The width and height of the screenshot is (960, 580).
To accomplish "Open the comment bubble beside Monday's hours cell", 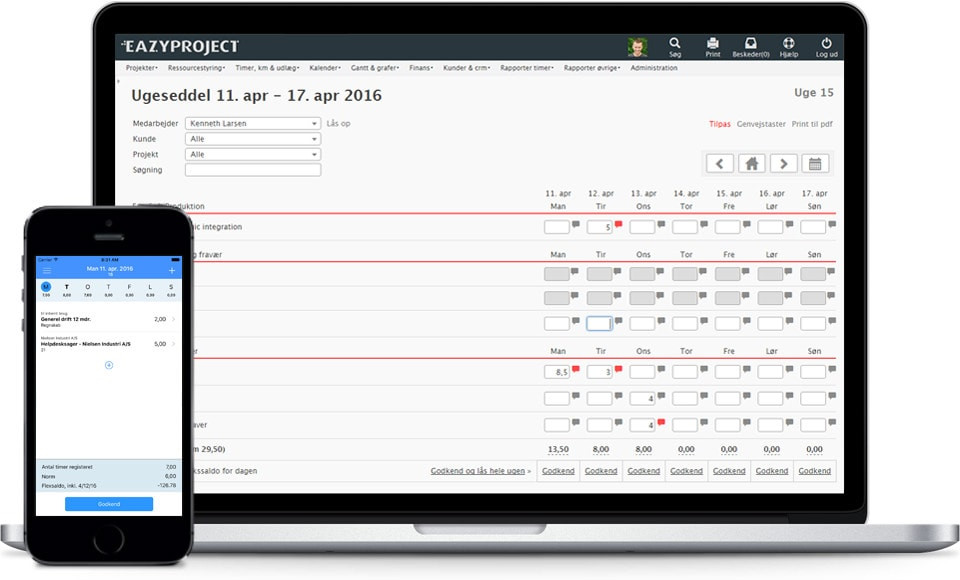I will [574, 226].
